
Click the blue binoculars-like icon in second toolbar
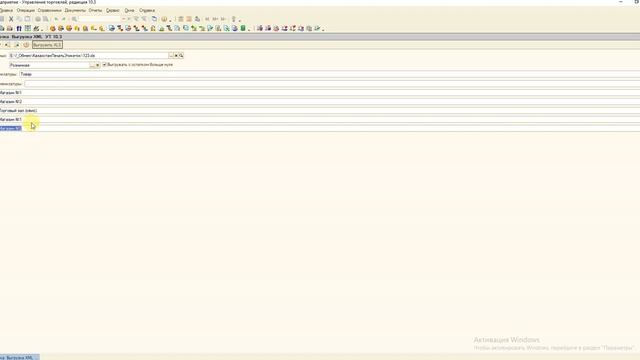[19, 29]
